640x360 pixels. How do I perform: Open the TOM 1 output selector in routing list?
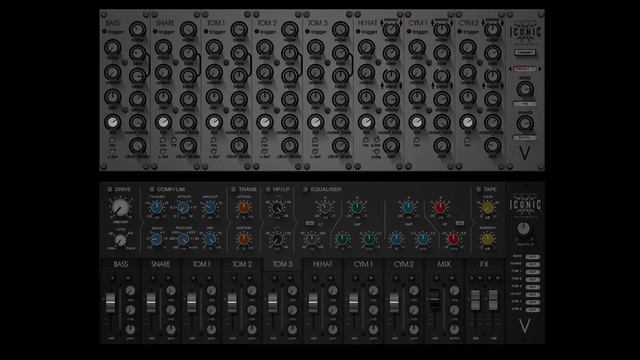click(533, 271)
